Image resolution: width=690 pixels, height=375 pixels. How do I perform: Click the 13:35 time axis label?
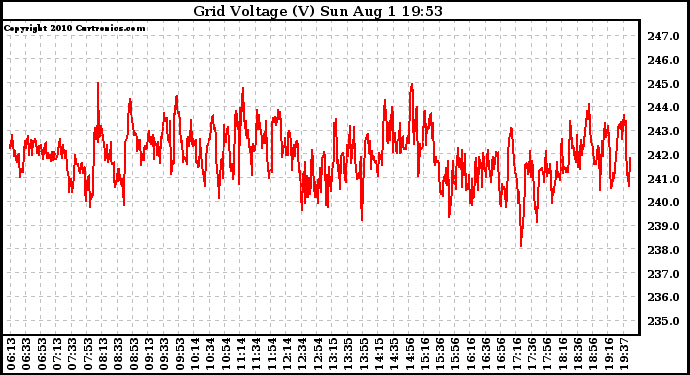349,354
